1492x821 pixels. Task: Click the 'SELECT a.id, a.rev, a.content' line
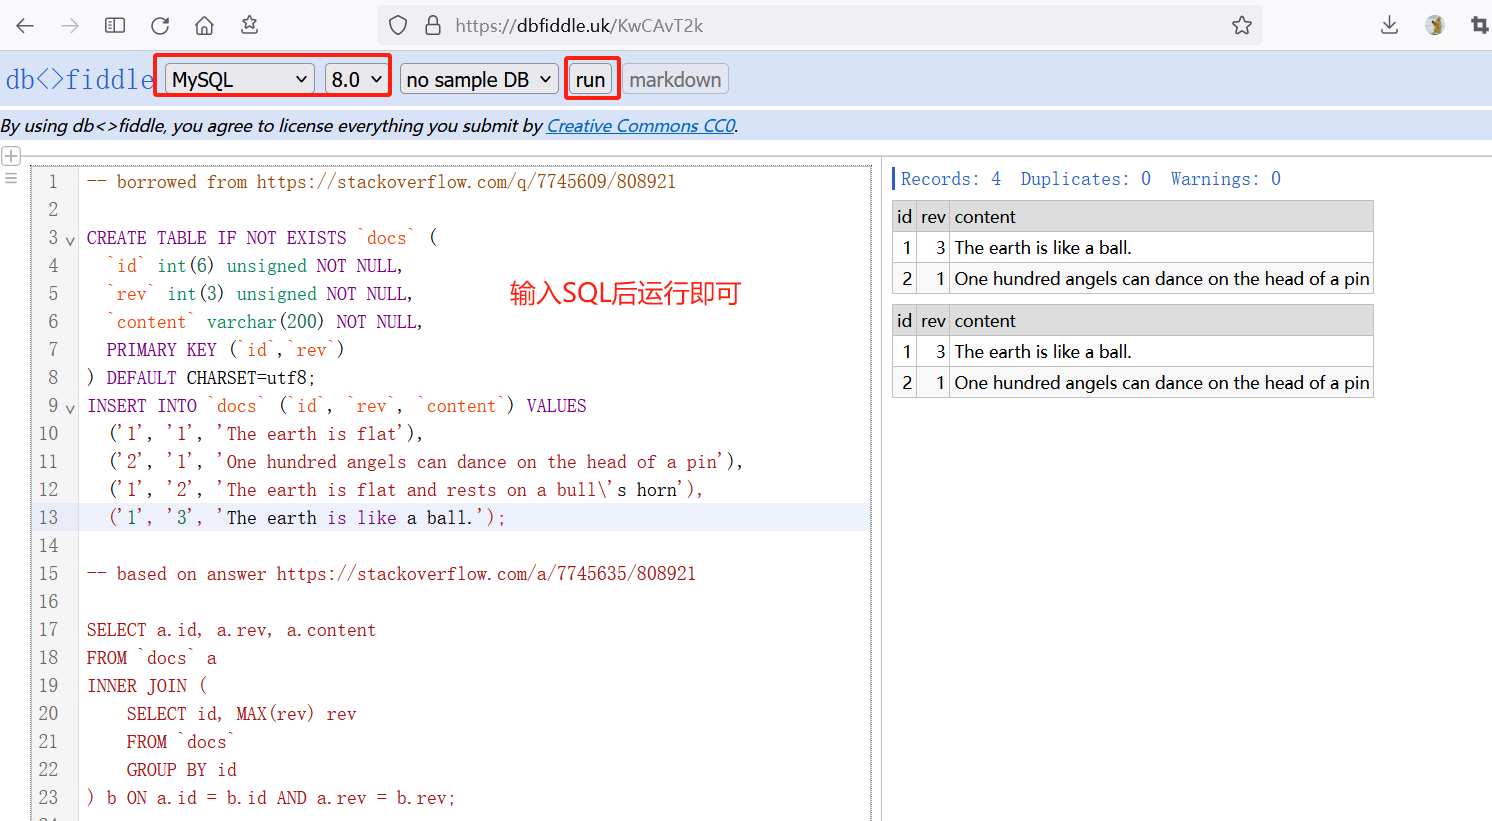click(x=231, y=630)
